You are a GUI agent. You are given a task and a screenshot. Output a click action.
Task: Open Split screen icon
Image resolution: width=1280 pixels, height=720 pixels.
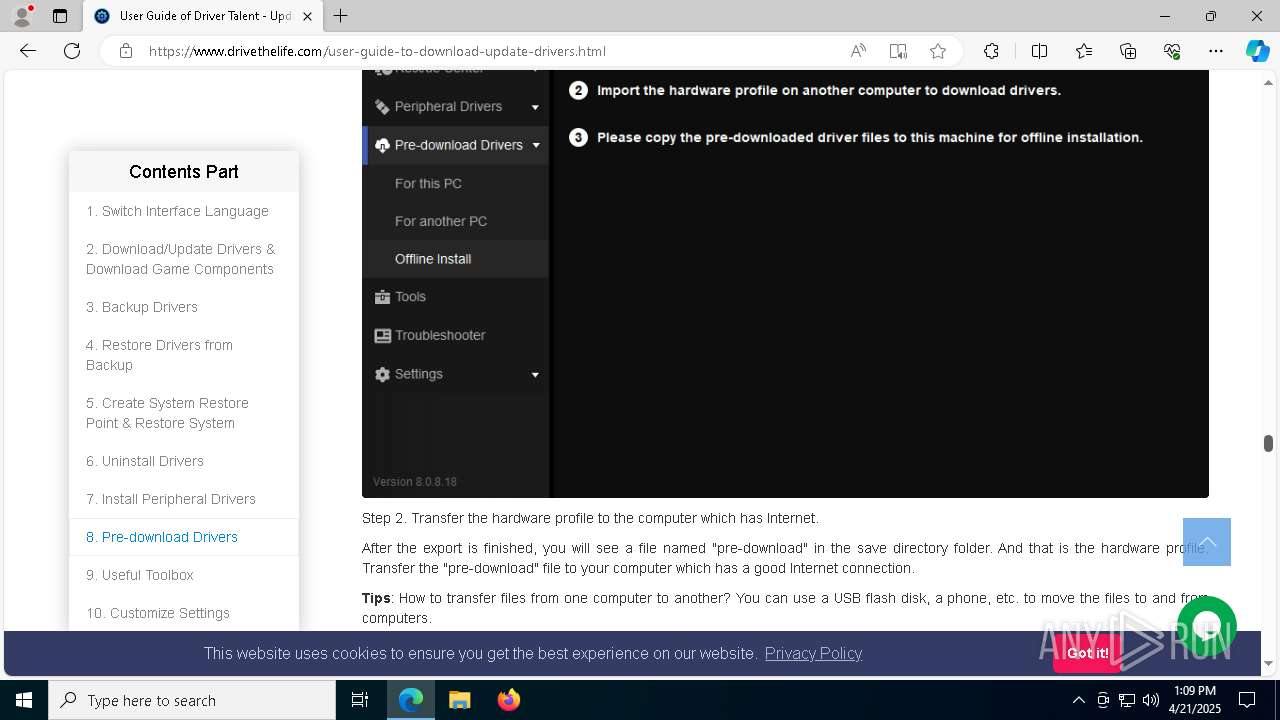pos(1039,51)
